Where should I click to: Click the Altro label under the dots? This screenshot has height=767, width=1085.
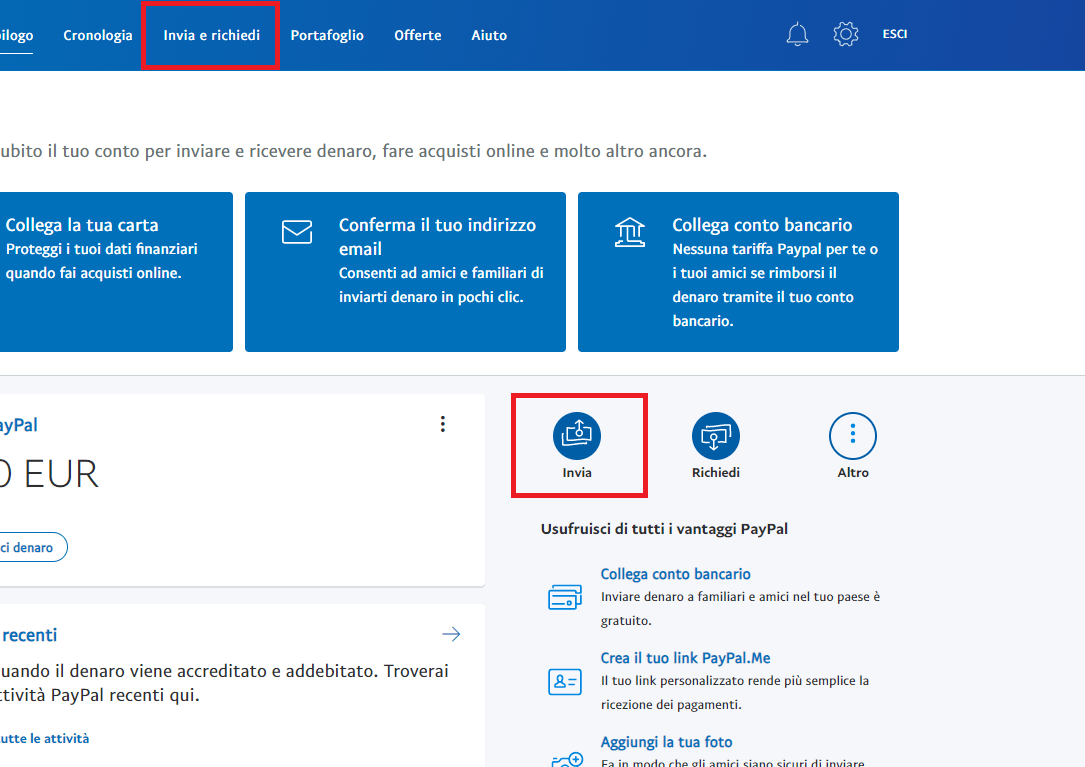click(852, 473)
